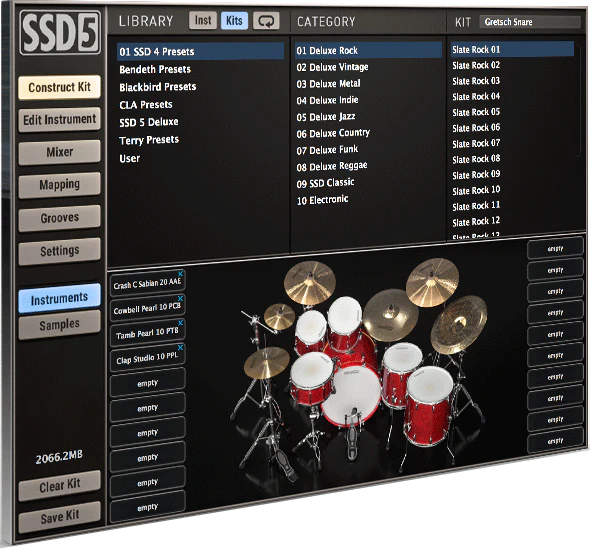590x549 pixels.
Task: Switch to the Mixer page
Action: coord(59,152)
